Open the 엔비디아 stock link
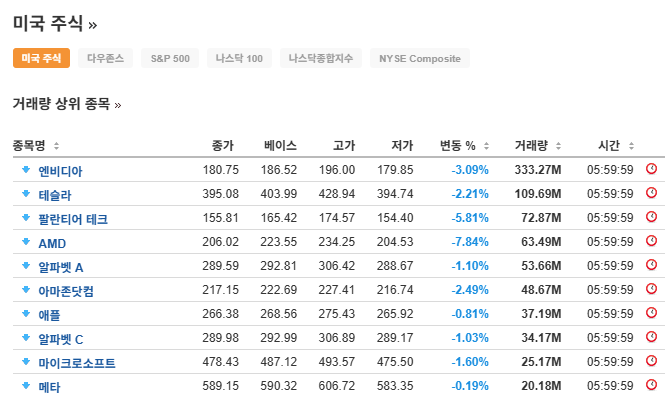Screen dimensions: 669x405 (60, 171)
